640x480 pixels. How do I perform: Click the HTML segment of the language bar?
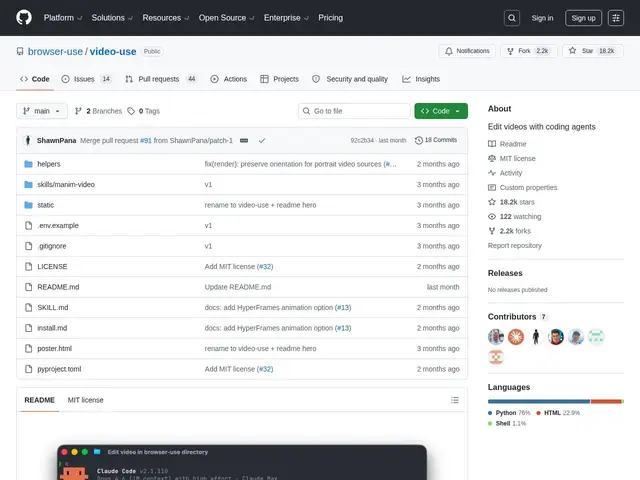click(606, 402)
